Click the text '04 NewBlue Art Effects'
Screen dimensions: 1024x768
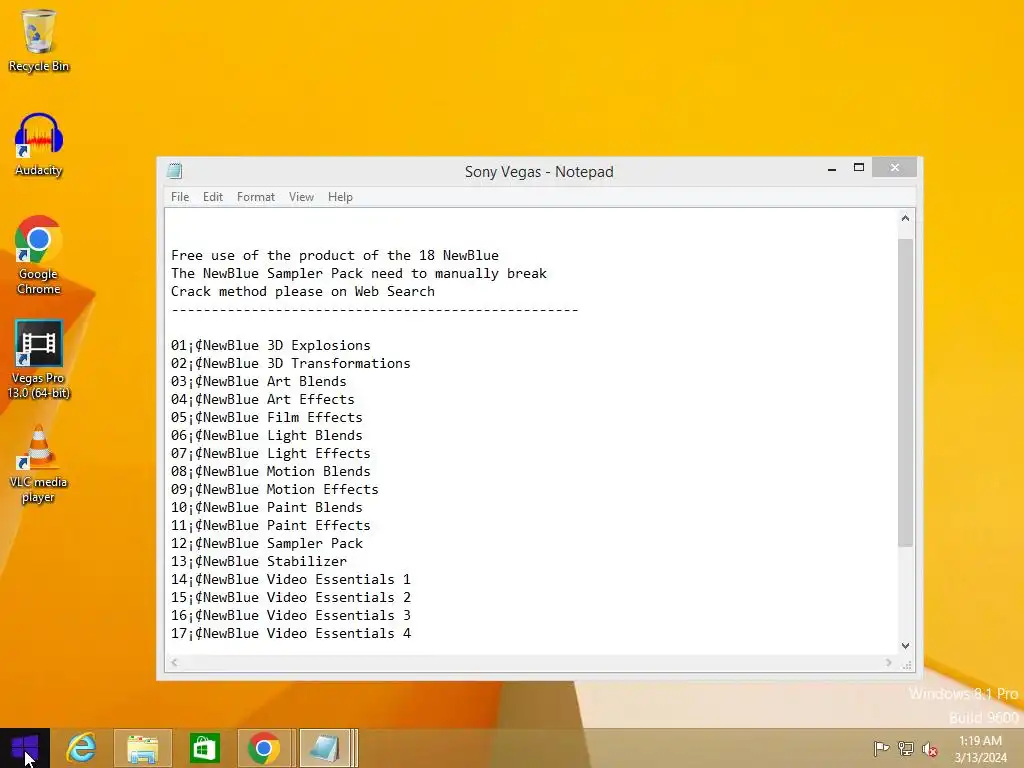(x=263, y=399)
